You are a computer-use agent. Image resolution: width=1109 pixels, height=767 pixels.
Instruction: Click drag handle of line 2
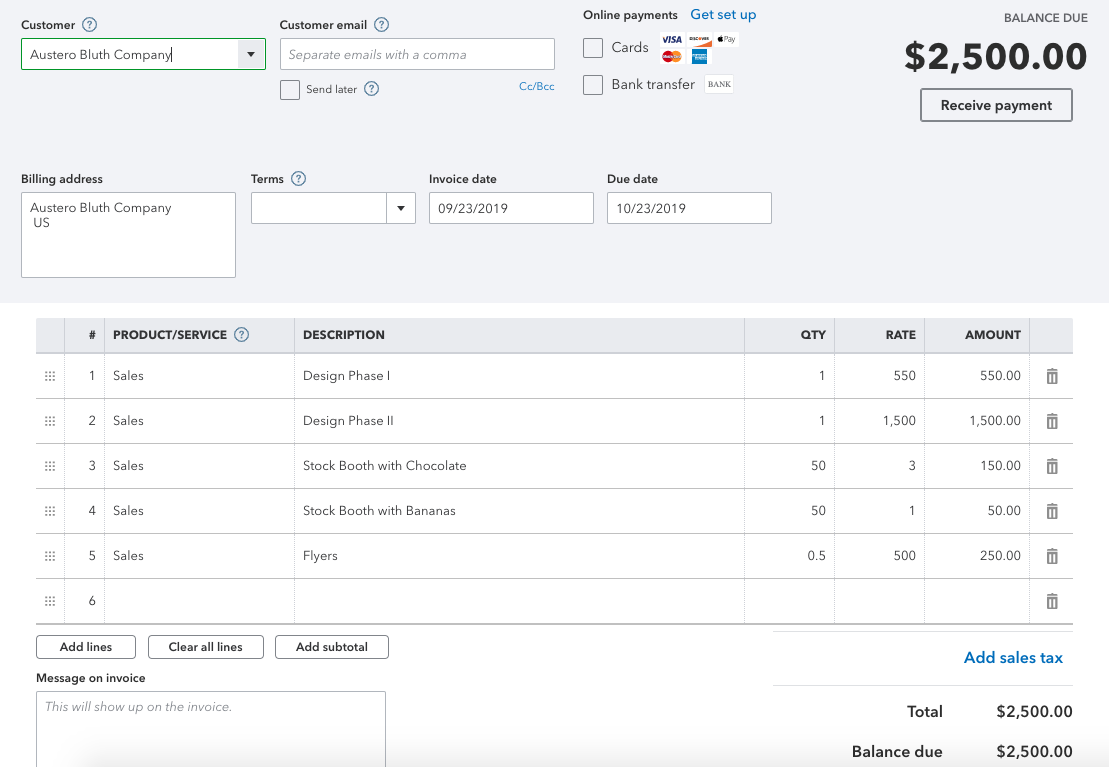[50, 421]
